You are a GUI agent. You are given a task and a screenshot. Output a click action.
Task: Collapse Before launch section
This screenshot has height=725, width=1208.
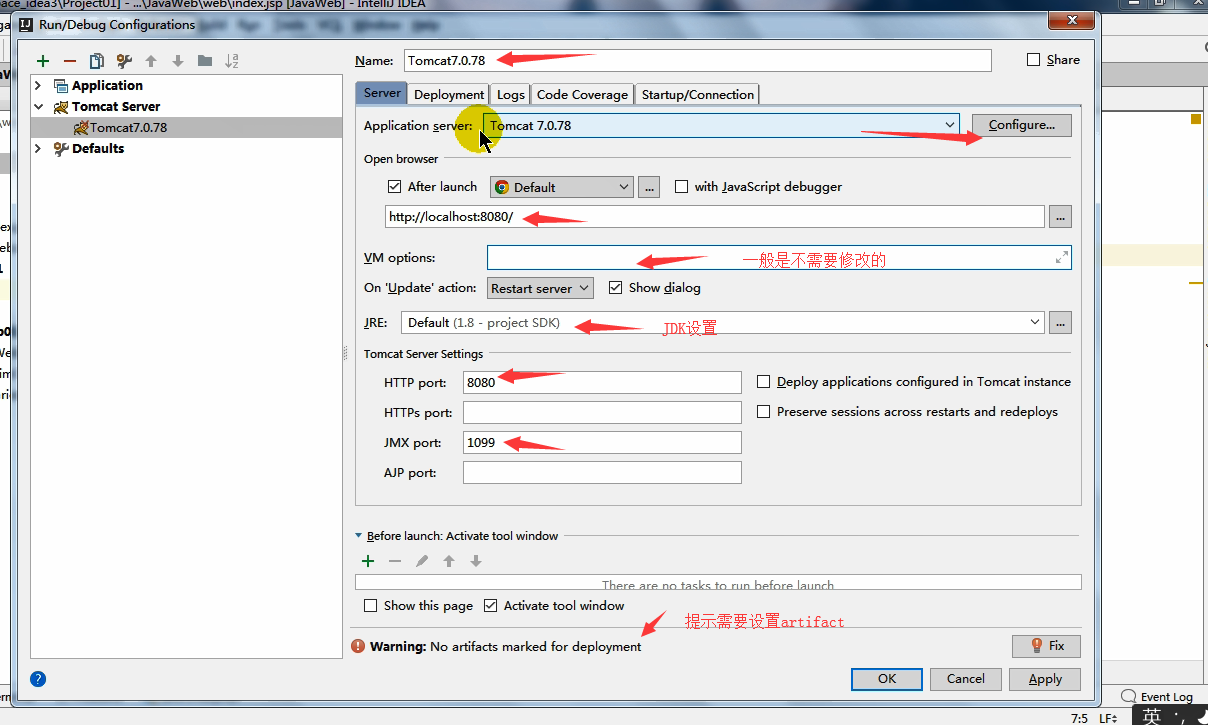[359, 536]
